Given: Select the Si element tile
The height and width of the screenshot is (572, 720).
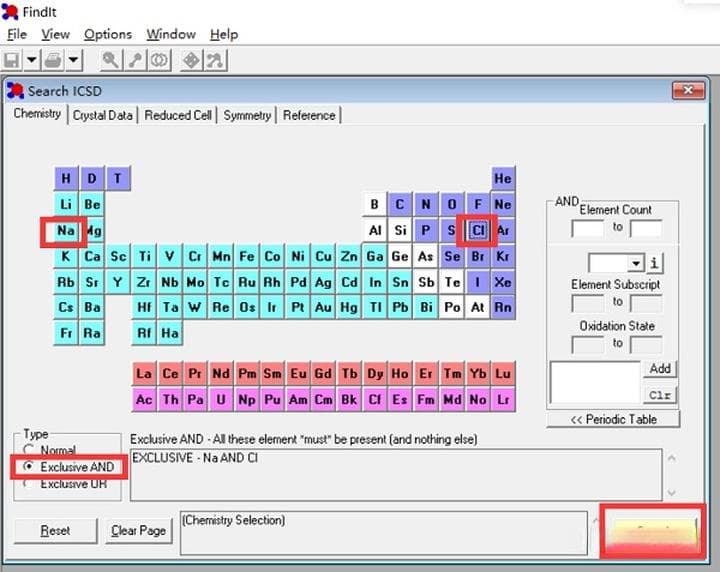Looking at the screenshot, I should (x=400, y=230).
